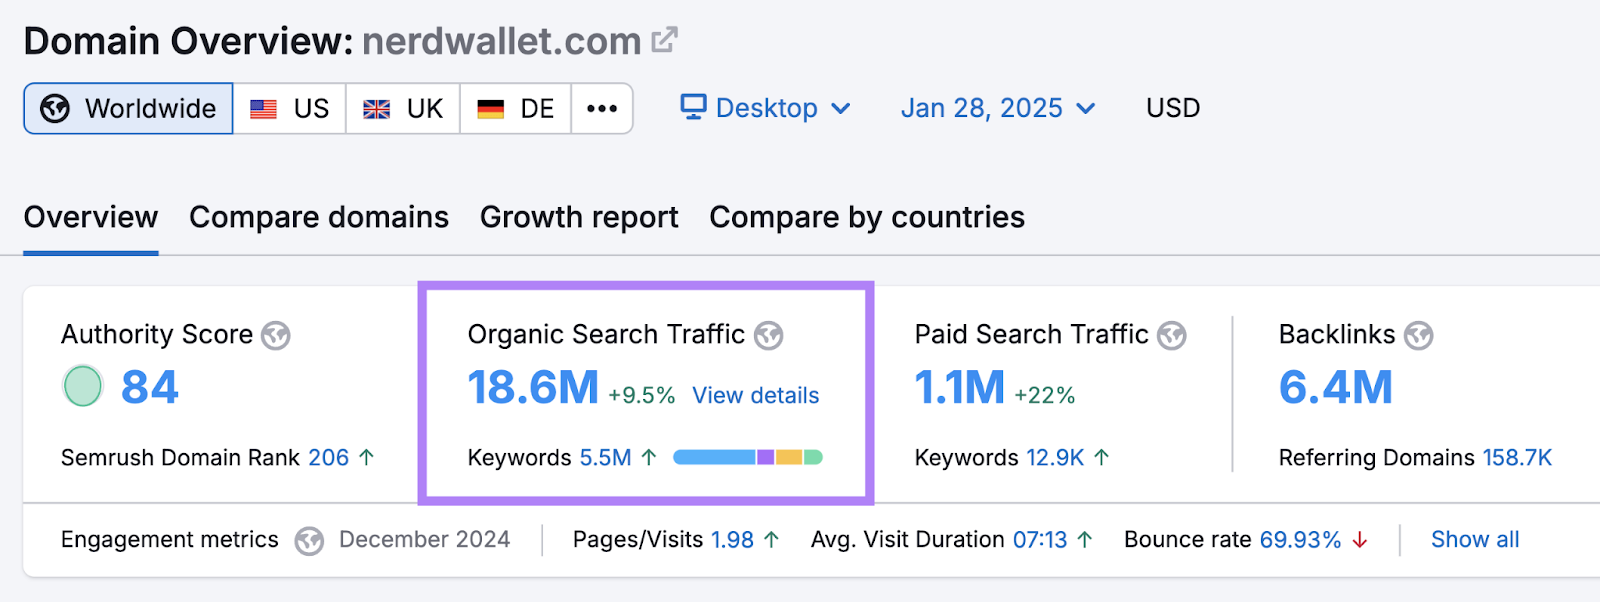Click the up arrow next to Avg. Visit Duration
The width and height of the screenshot is (1600, 602).
[1085, 539]
